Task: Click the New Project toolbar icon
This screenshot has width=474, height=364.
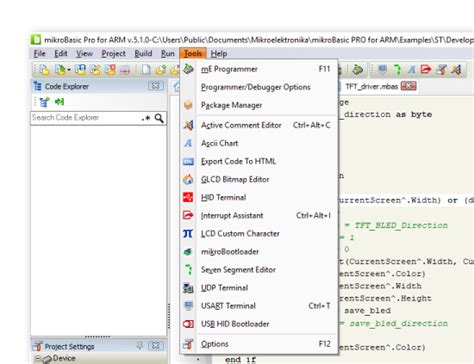Action: point(44,70)
